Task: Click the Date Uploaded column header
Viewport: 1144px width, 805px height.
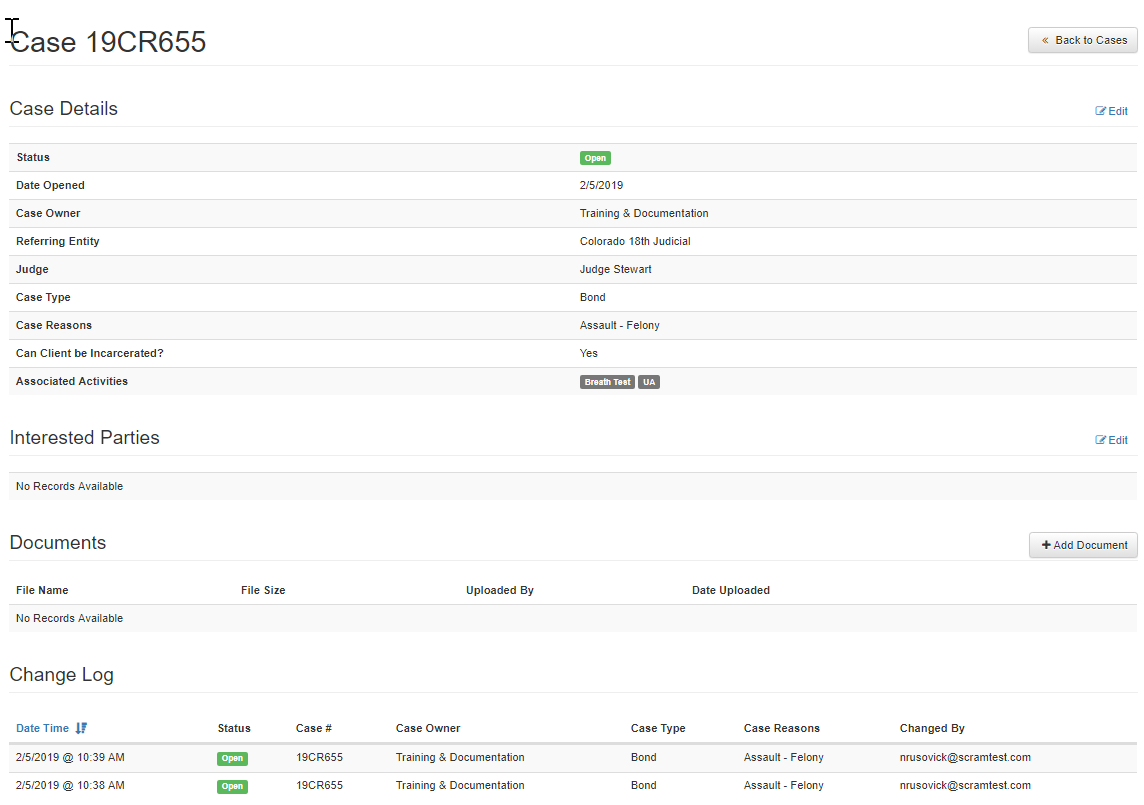Action: coord(730,590)
